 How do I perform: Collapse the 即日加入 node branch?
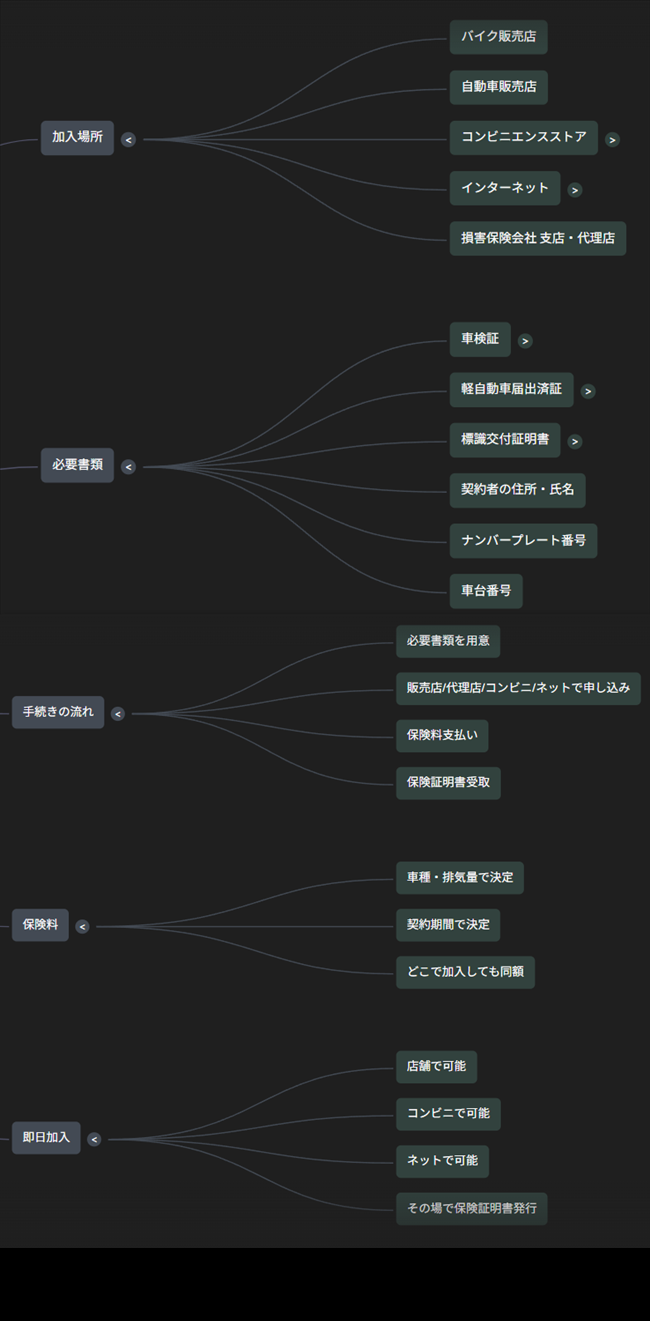tap(94, 1139)
